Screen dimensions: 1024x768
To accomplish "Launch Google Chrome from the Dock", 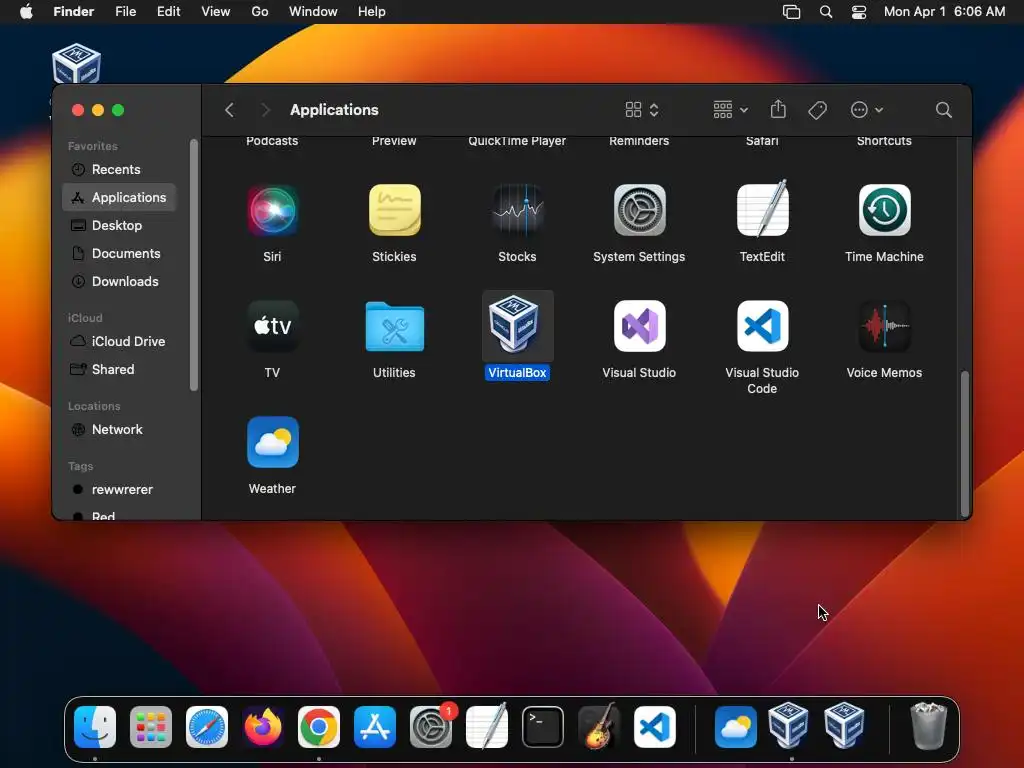I will click(x=319, y=727).
